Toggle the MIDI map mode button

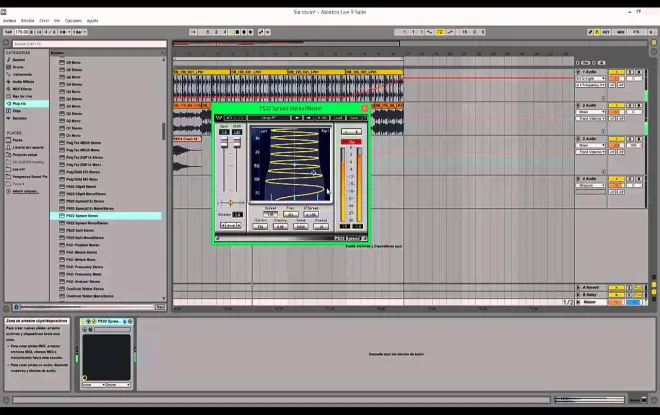pos(620,32)
